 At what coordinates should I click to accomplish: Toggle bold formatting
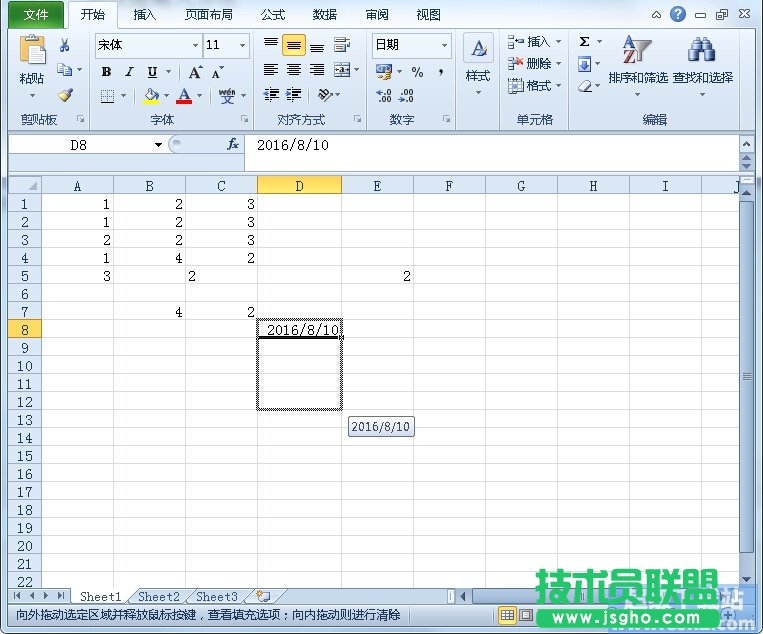[106, 72]
